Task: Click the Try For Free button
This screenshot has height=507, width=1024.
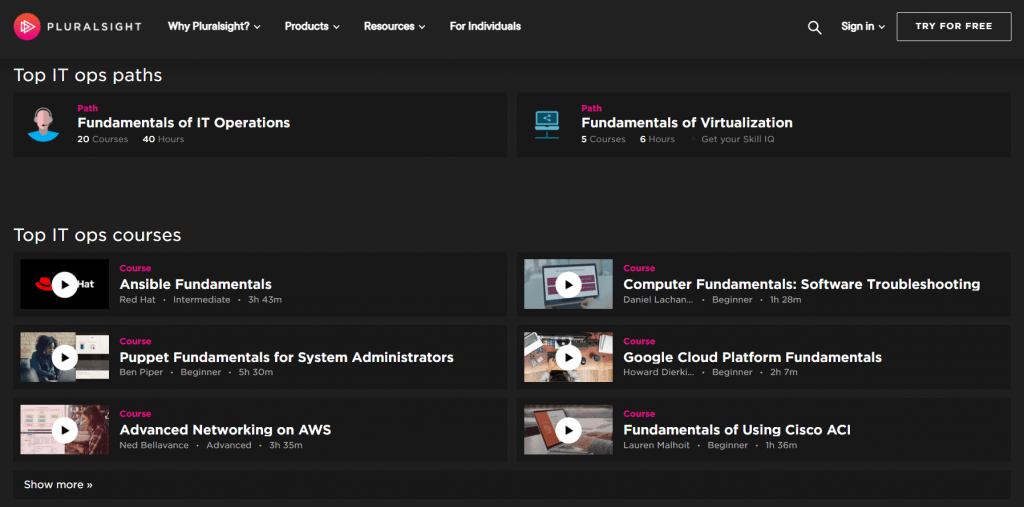Action: (x=953, y=26)
